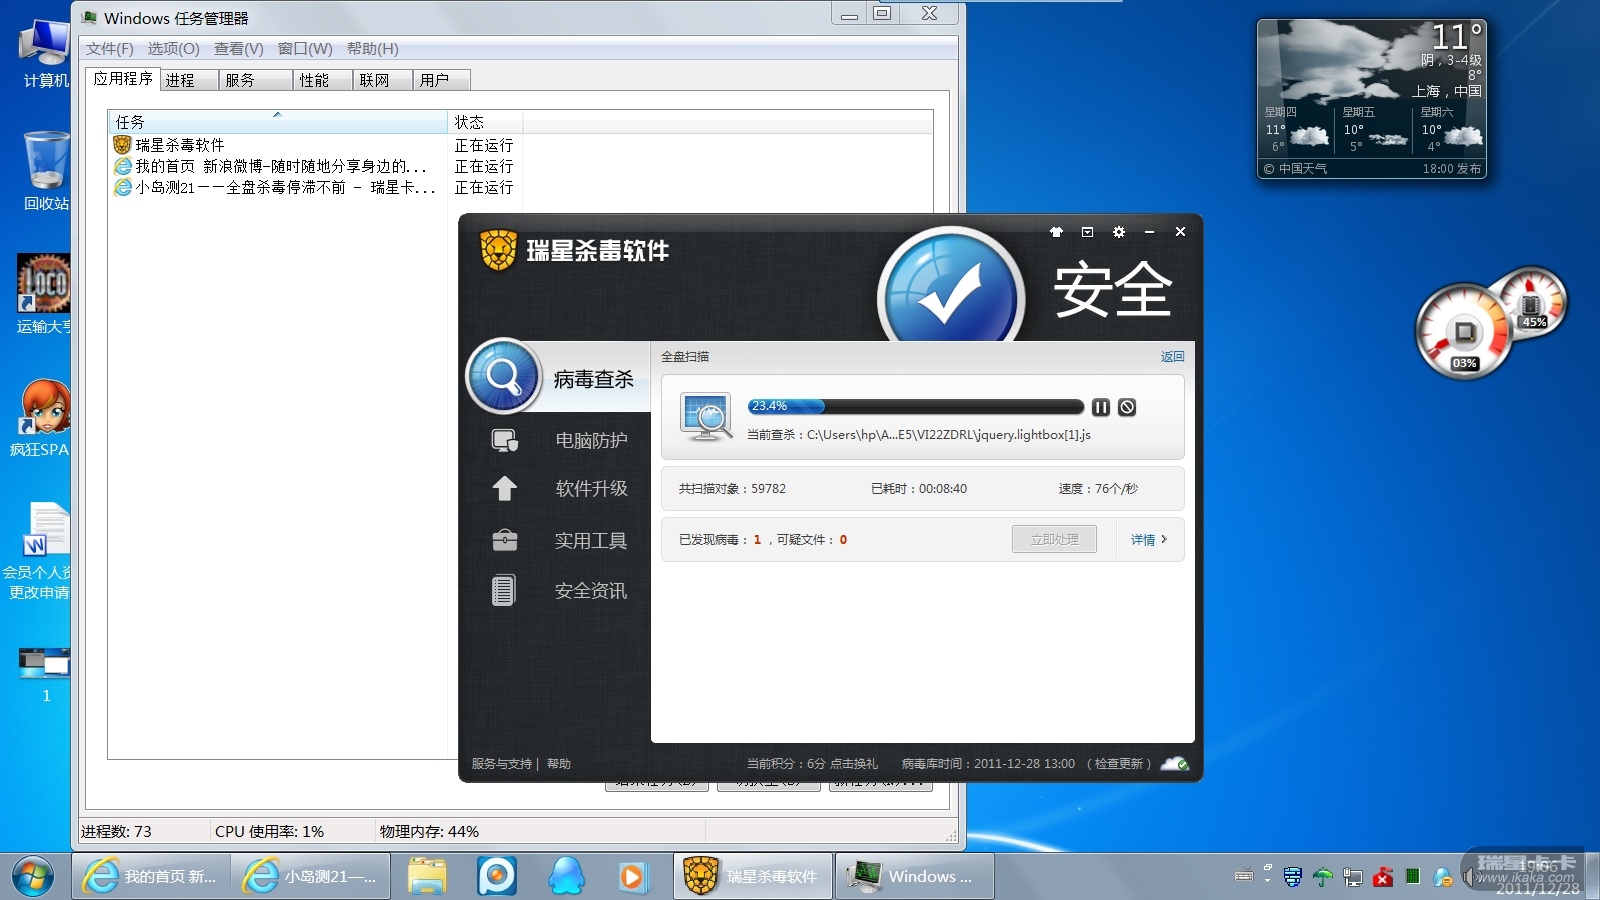Open 软件升级 in Rising sidebar
The width and height of the screenshot is (1600, 900).
(x=591, y=488)
